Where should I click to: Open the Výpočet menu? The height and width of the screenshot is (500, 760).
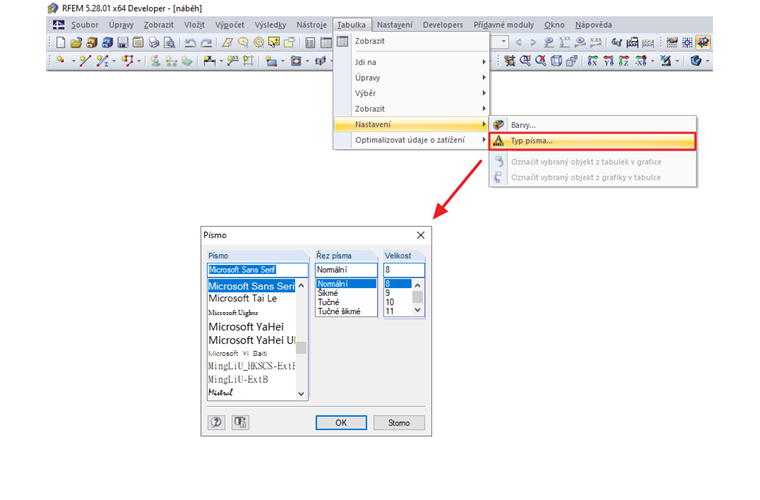point(230,25)
